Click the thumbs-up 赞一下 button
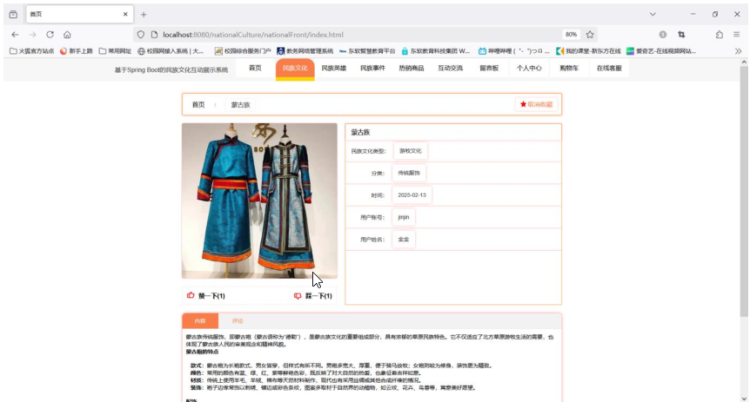The width and height of the screenshot is (750, 415). coord(206,296)
